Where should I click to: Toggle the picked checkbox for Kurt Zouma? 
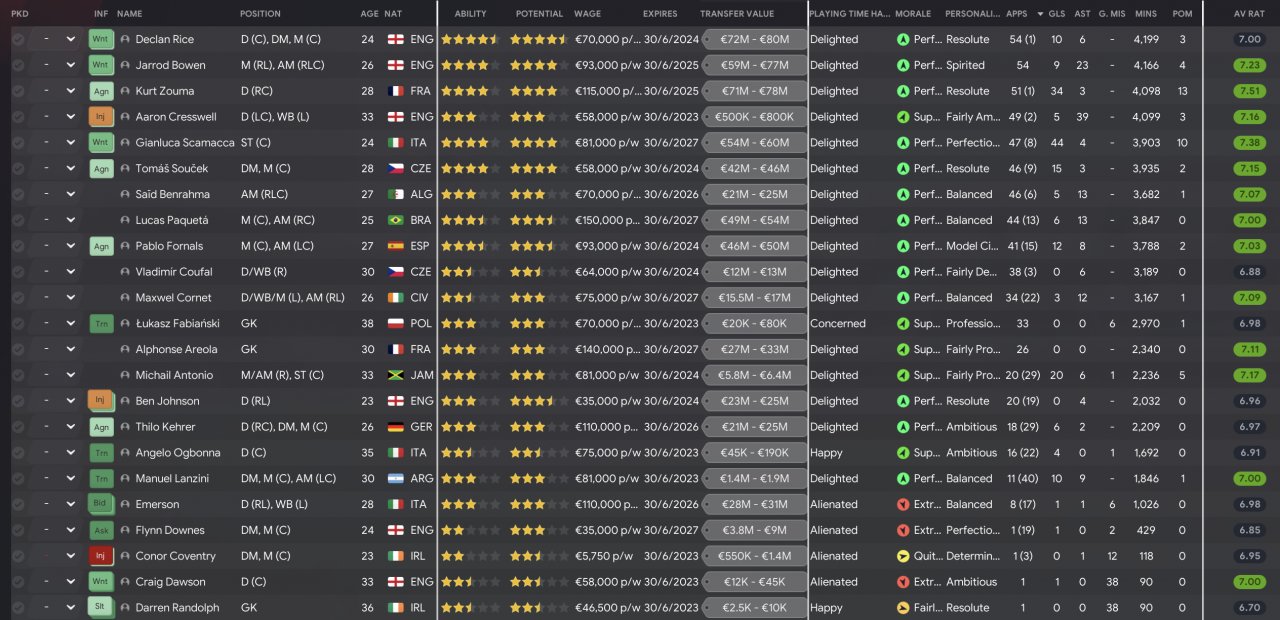(x=18, y=91)
